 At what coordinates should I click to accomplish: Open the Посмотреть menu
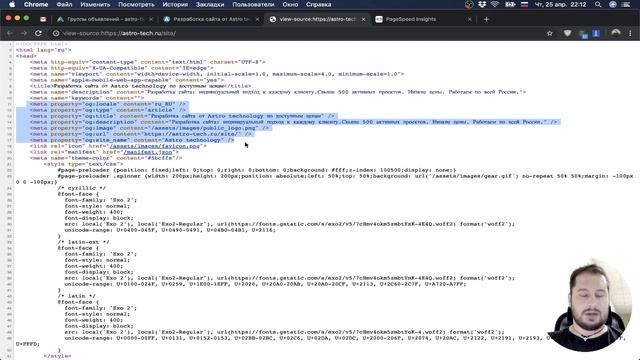coord(136,4)
